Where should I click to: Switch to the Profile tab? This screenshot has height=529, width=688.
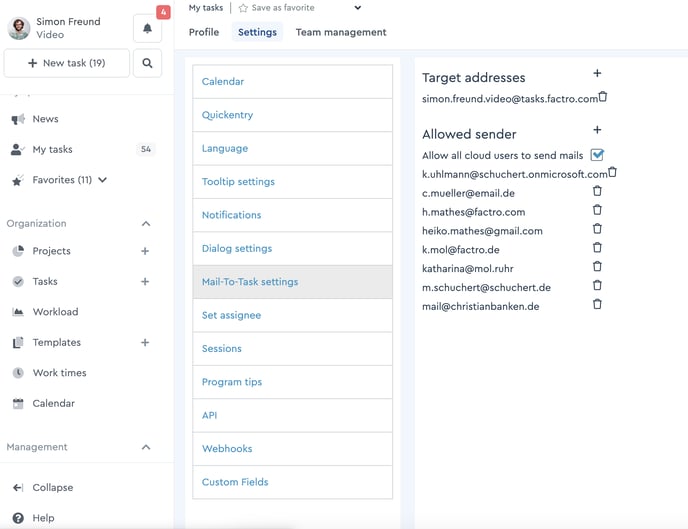[x=204, y=32]
